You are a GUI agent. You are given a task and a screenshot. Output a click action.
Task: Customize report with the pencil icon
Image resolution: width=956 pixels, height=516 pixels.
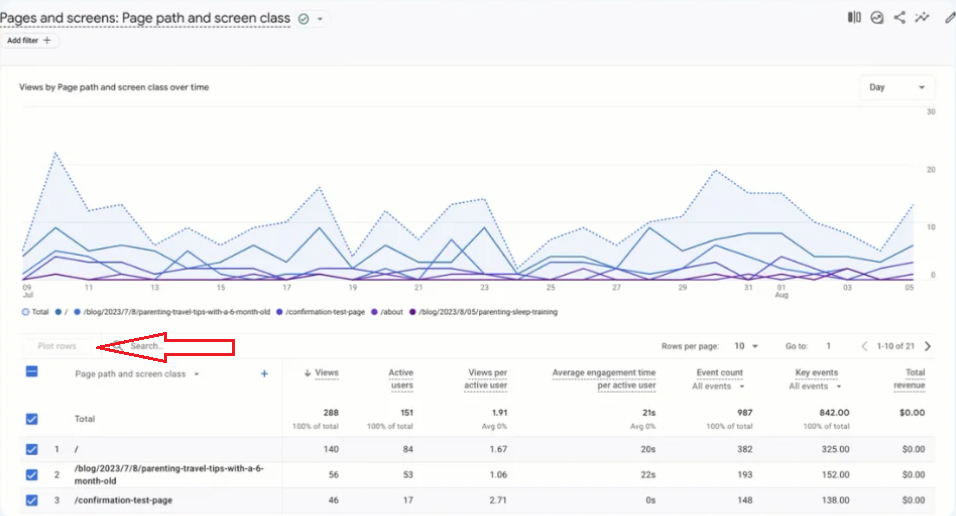point(949,18)
